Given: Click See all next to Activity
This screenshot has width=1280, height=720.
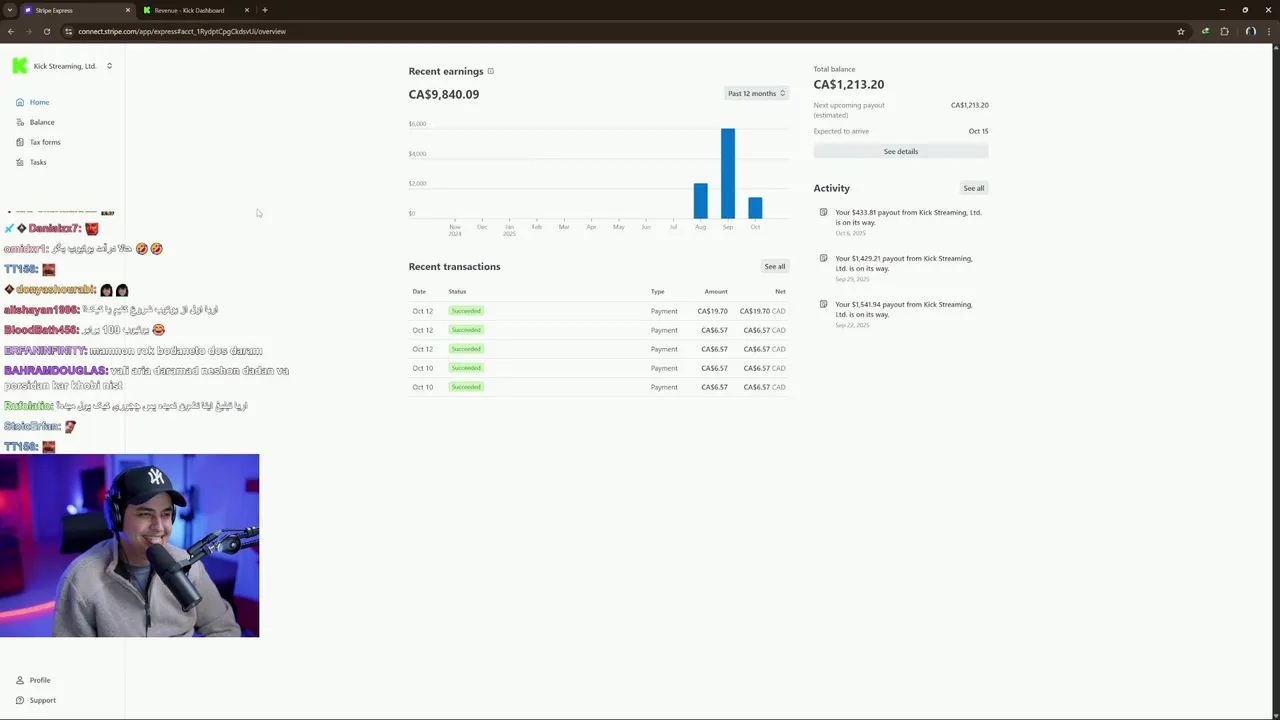Looking at the screenshot, I should (x=973, y=188).
